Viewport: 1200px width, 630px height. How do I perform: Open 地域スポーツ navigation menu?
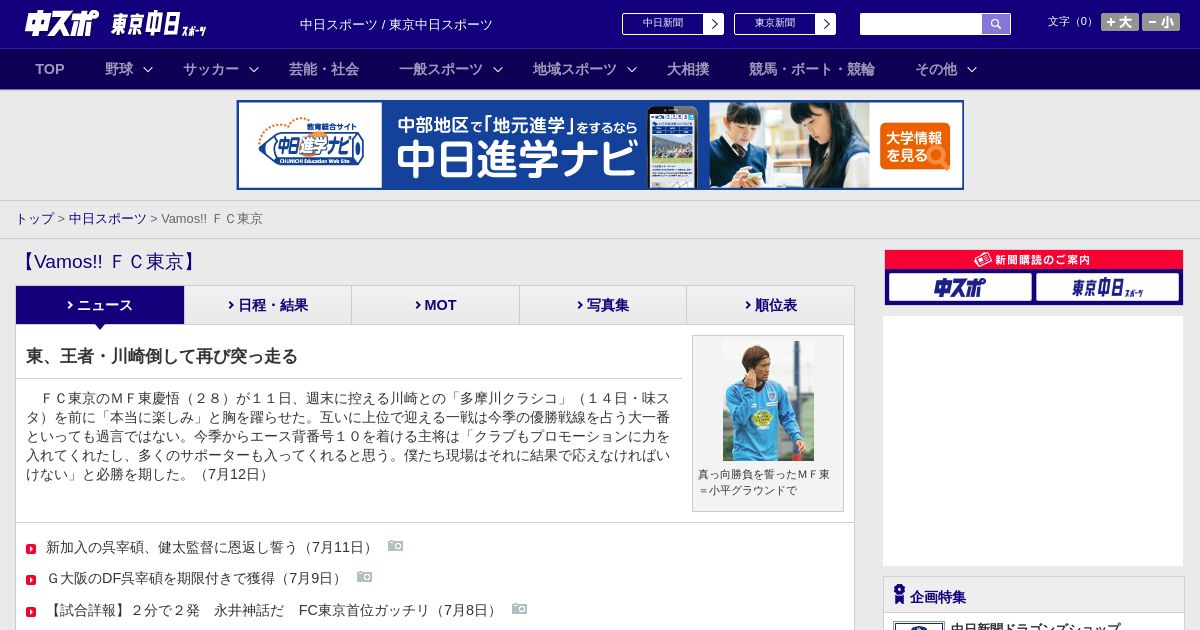pyautogui.click(x=575, y=69)
